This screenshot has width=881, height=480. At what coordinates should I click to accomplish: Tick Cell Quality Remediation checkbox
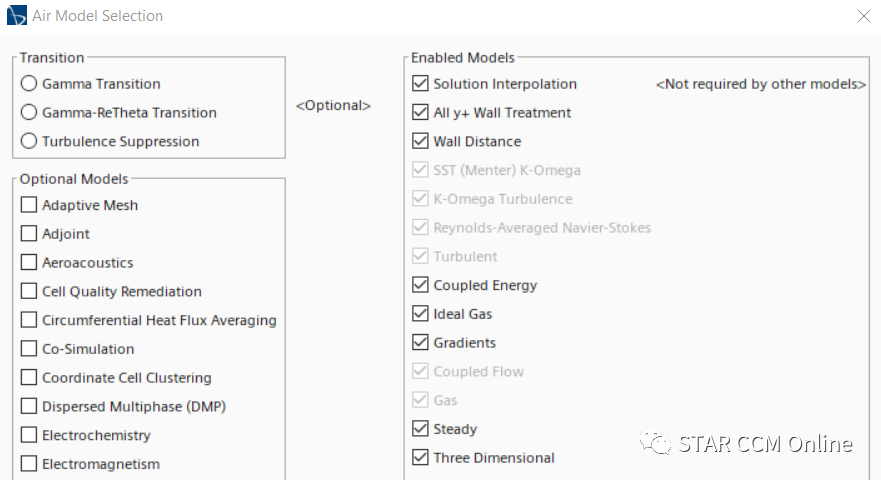29,292
